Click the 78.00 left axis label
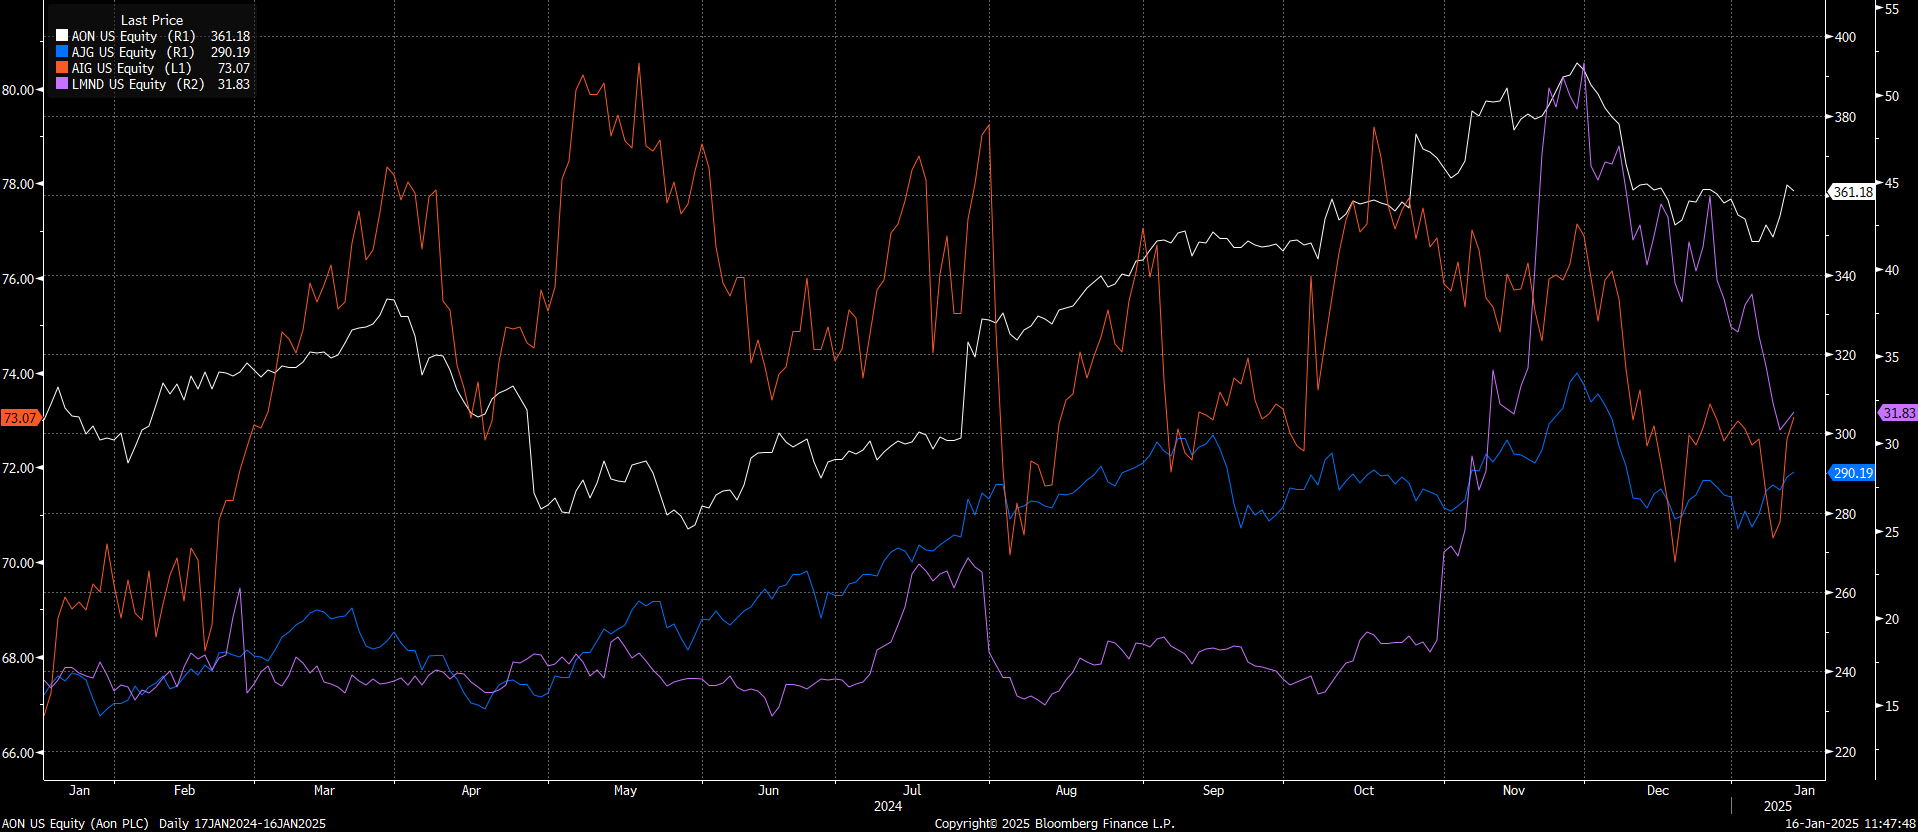Image resolution: width=1918 pixels, height=832 pixels. (18, 184)
